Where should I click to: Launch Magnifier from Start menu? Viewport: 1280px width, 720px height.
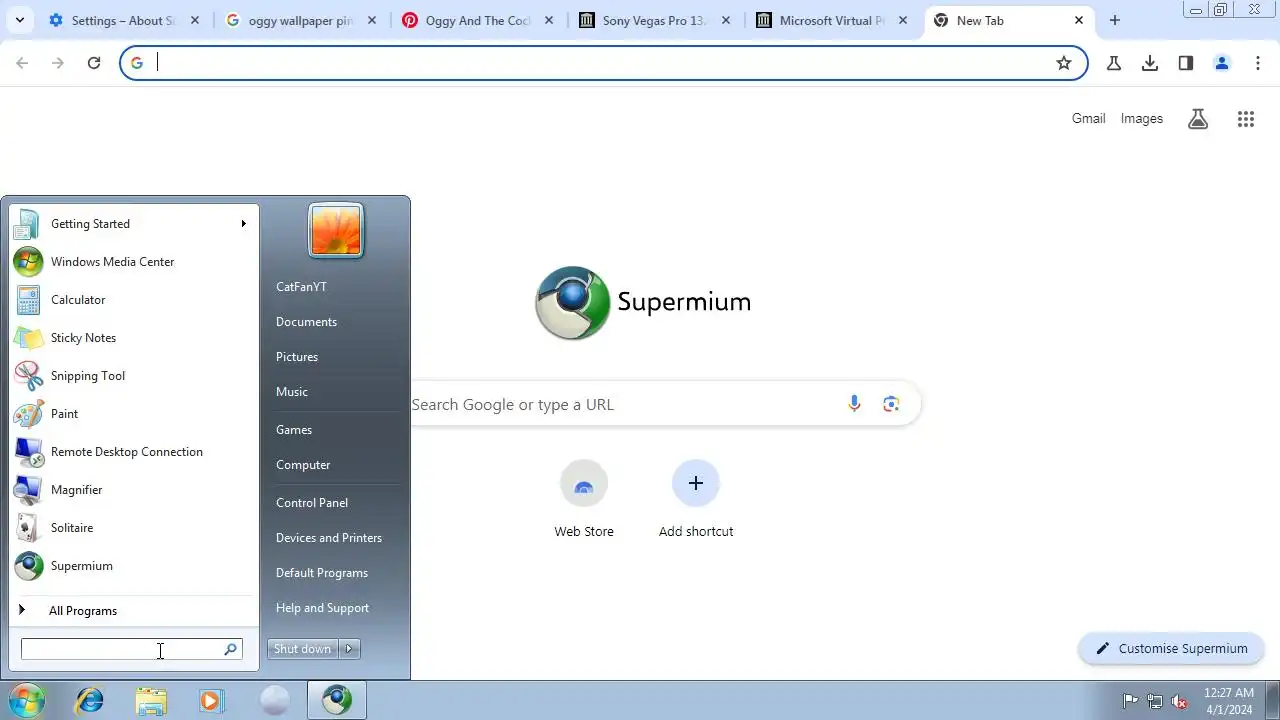(x=28, y=490)
